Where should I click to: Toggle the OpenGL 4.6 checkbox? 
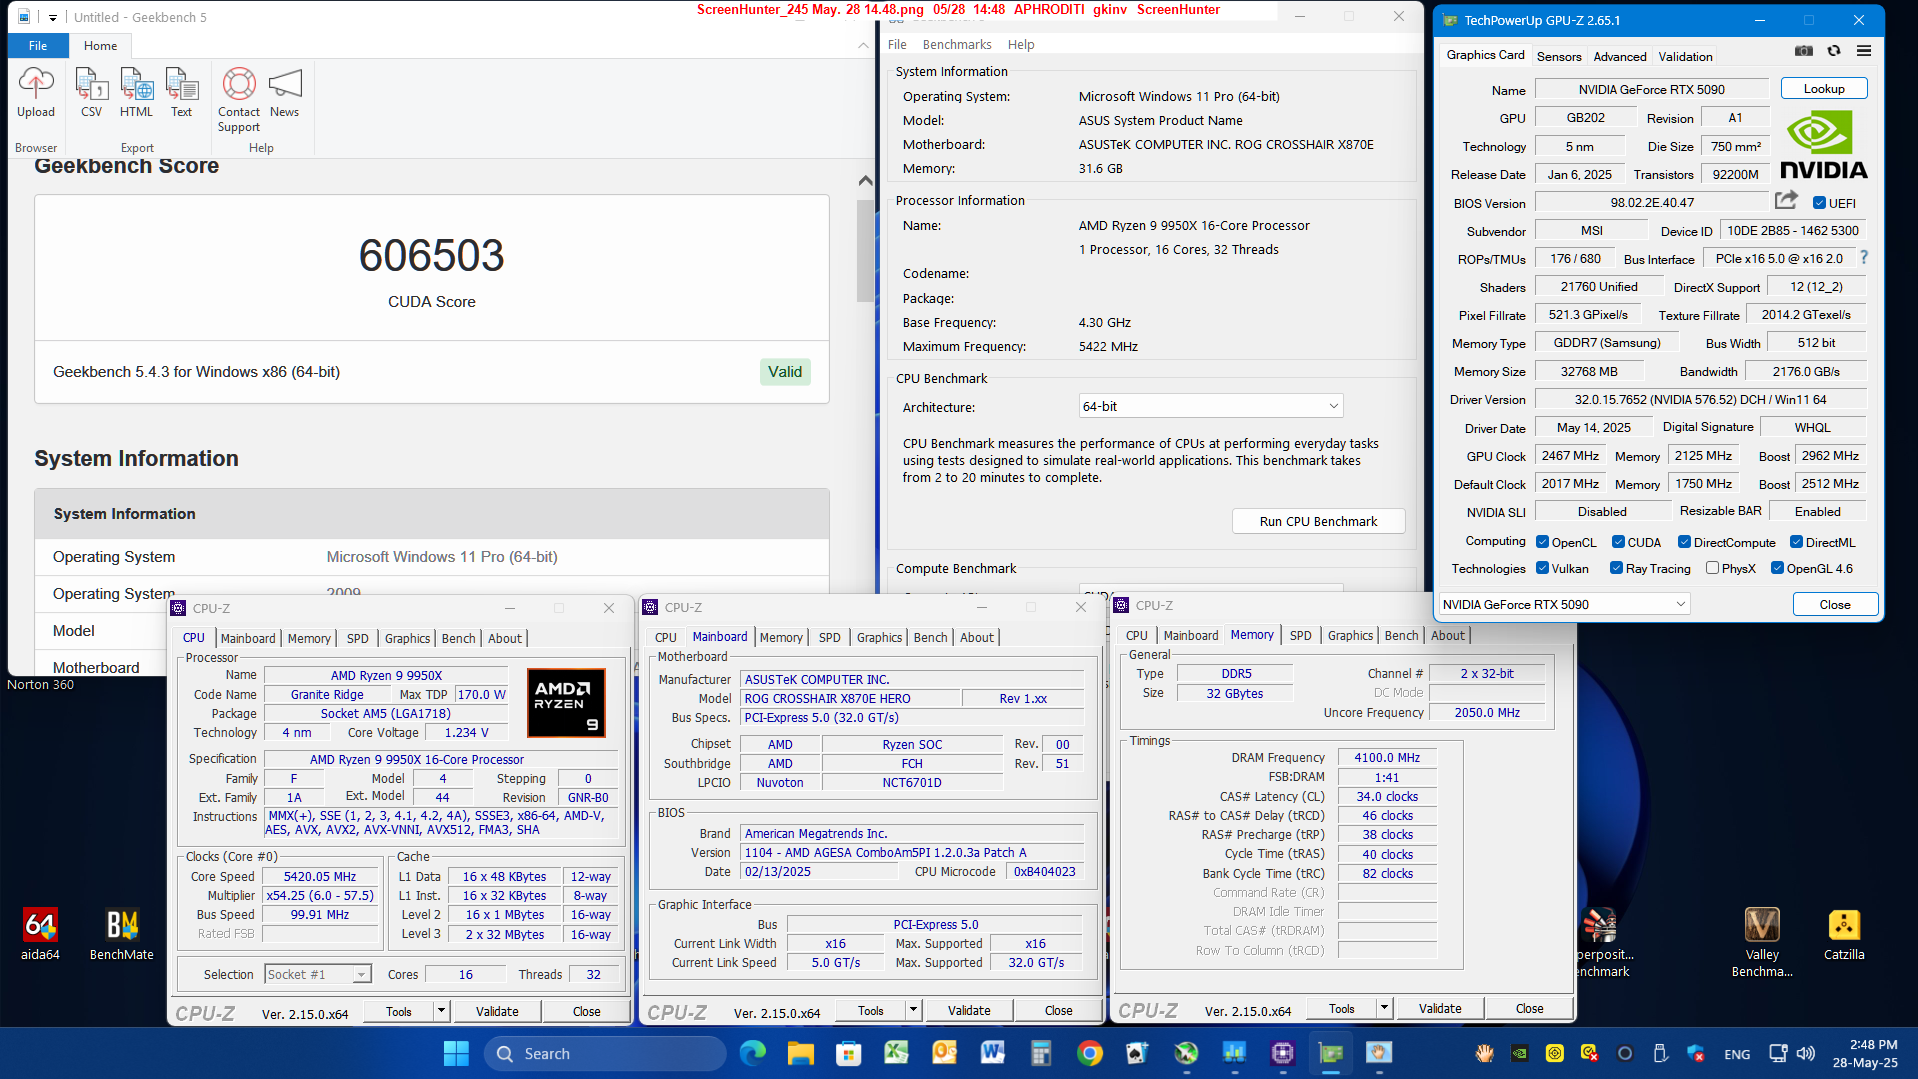pos(1777,568)
